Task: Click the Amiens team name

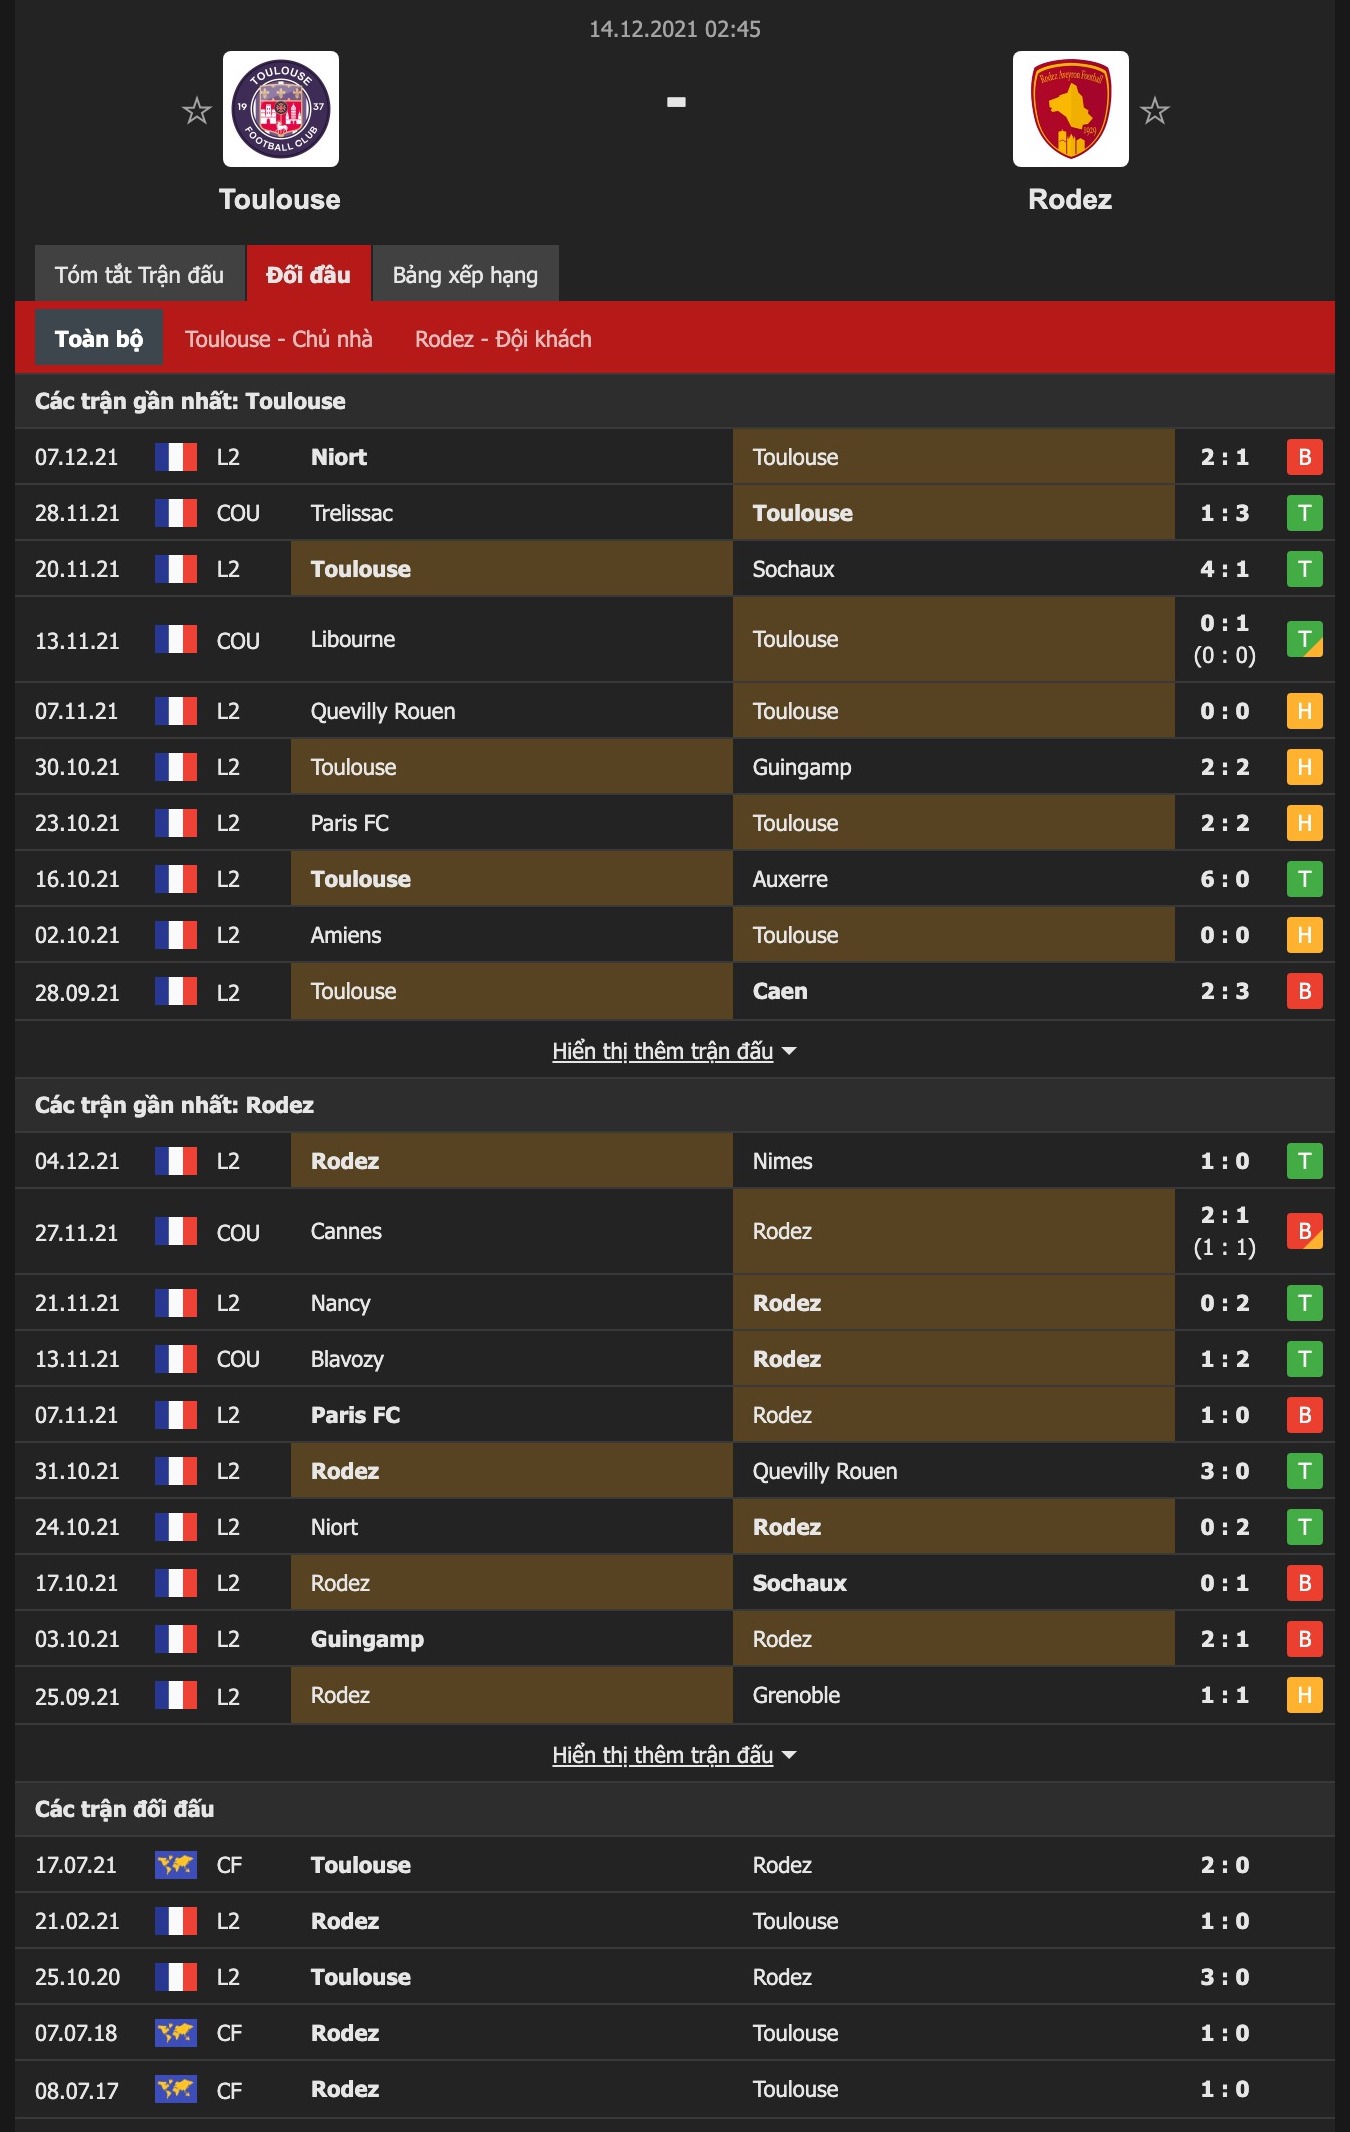Action: pos(346,935)
